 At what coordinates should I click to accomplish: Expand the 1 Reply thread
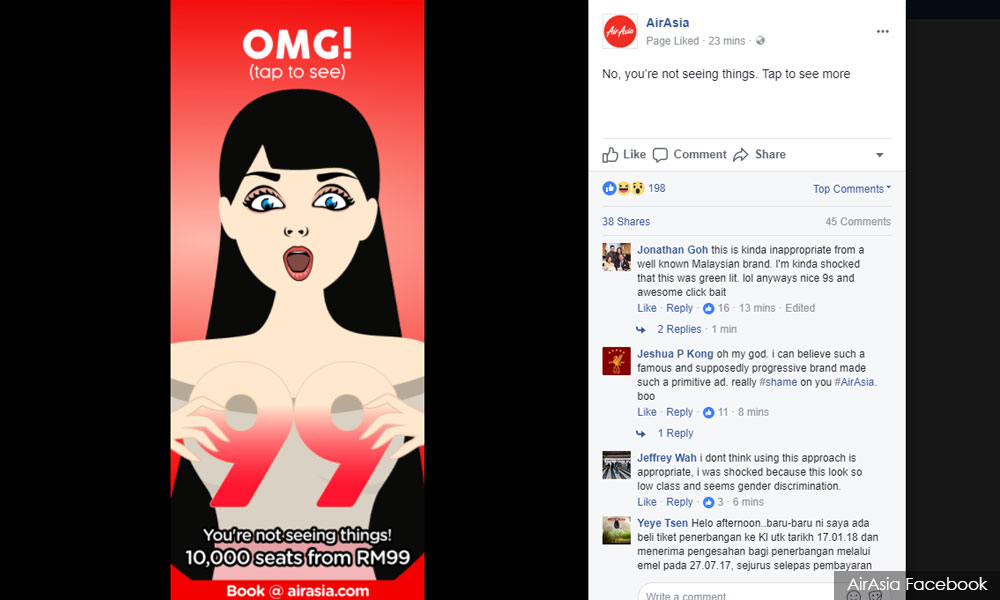[x=675, y=433]
